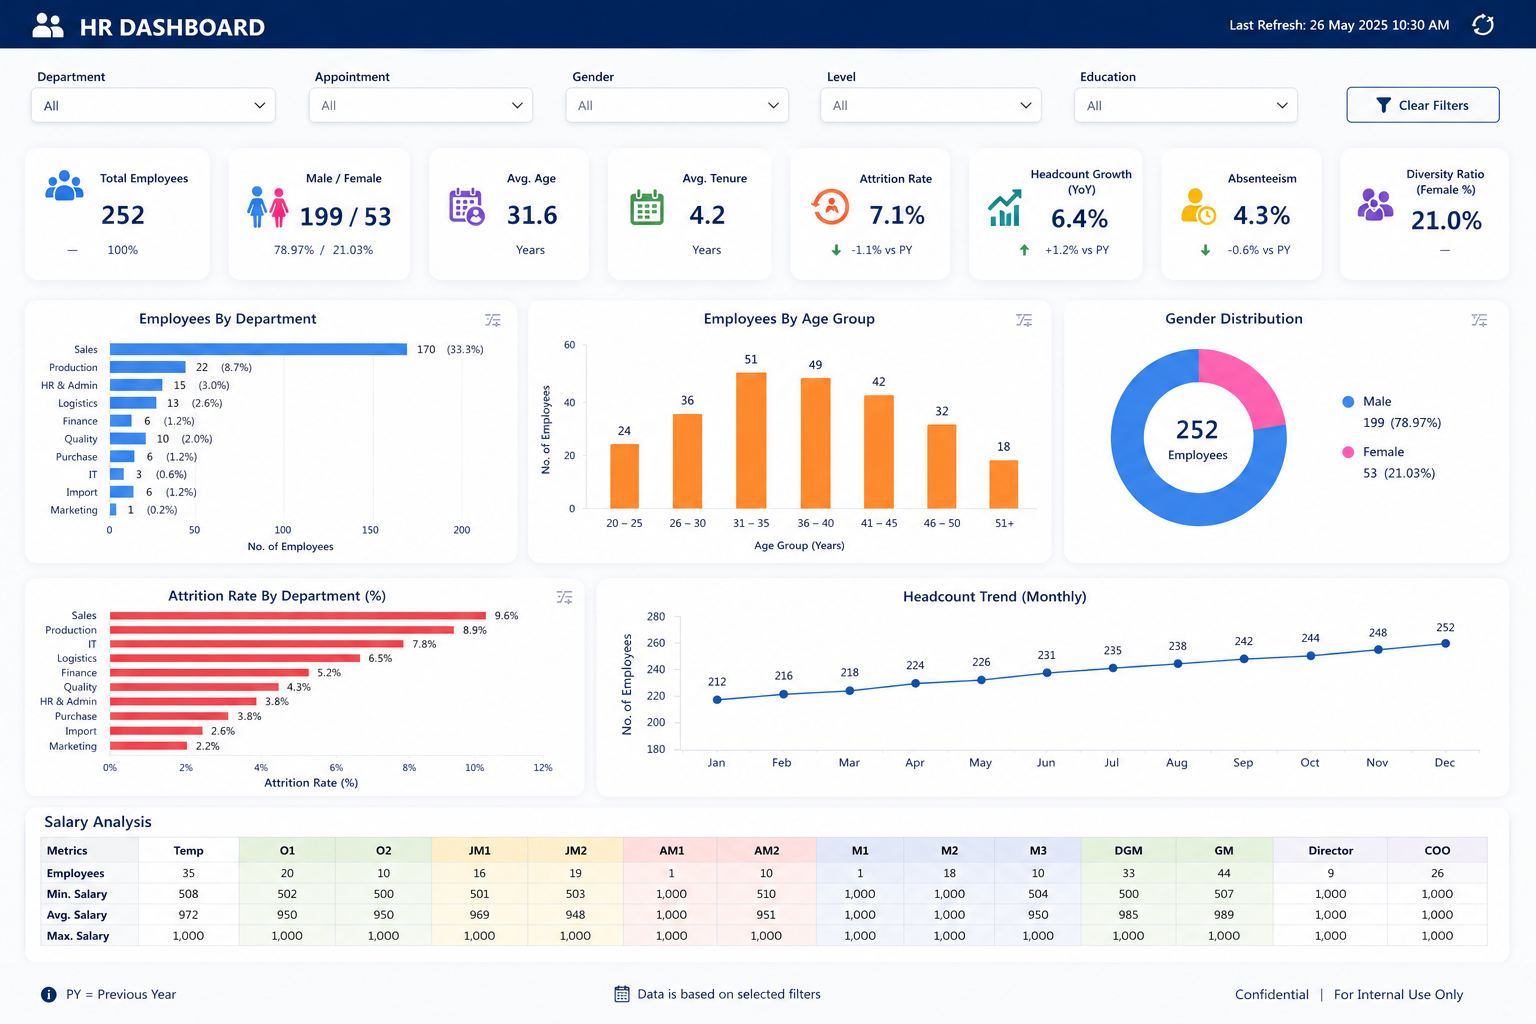This screenshot has height=1024, width=1536.
Task: Click the Attrition Rate circular arrow icon
Action: pos(830,207)
